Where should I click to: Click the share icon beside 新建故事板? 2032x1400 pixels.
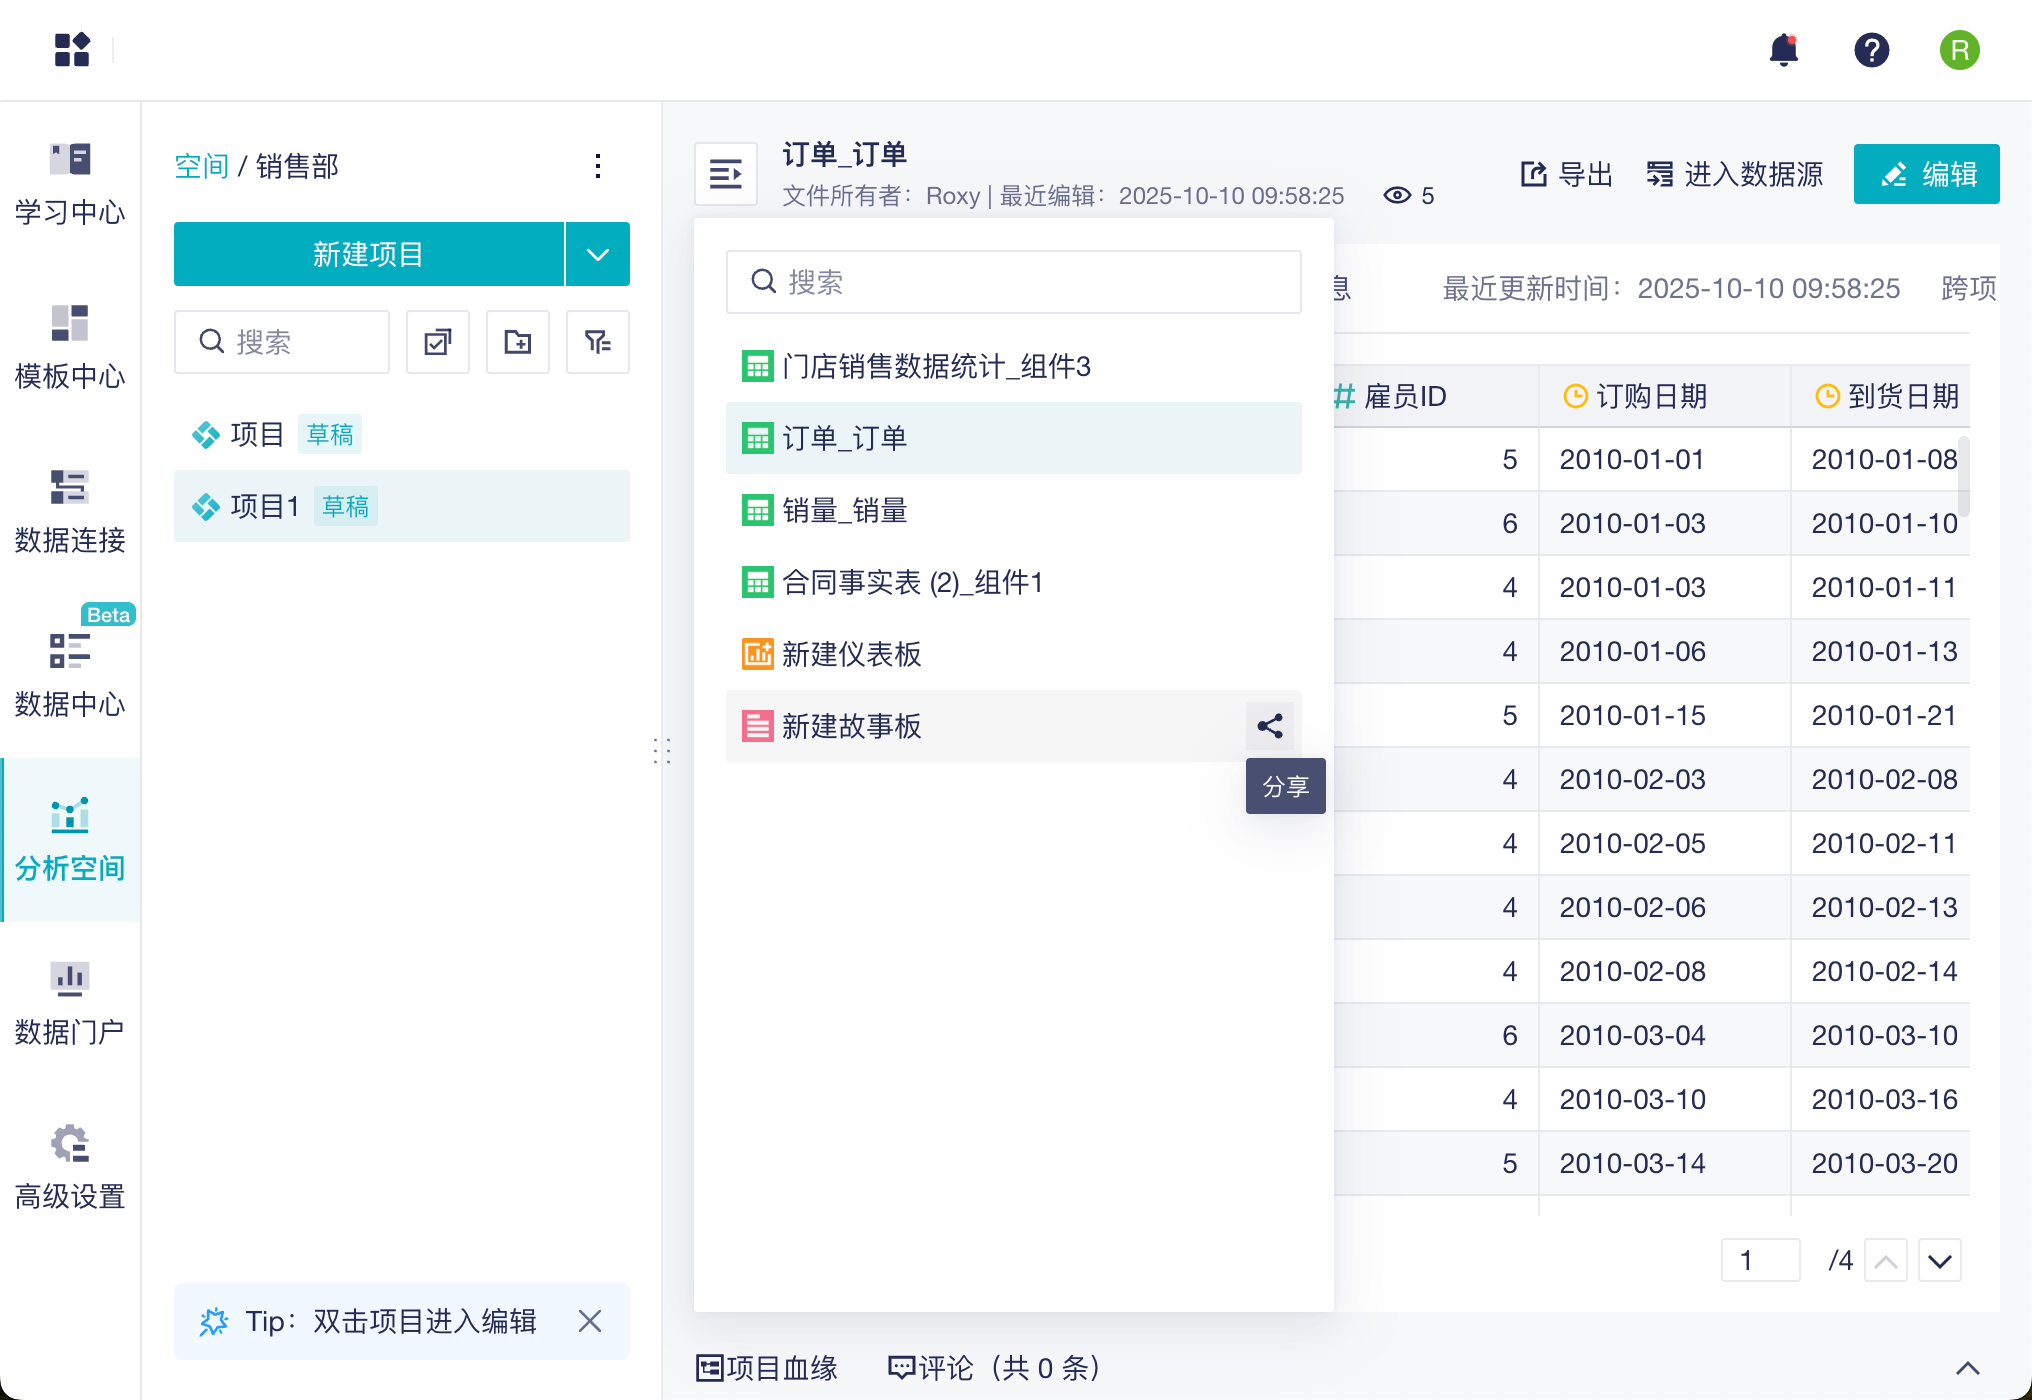(x=1269, y=726)
